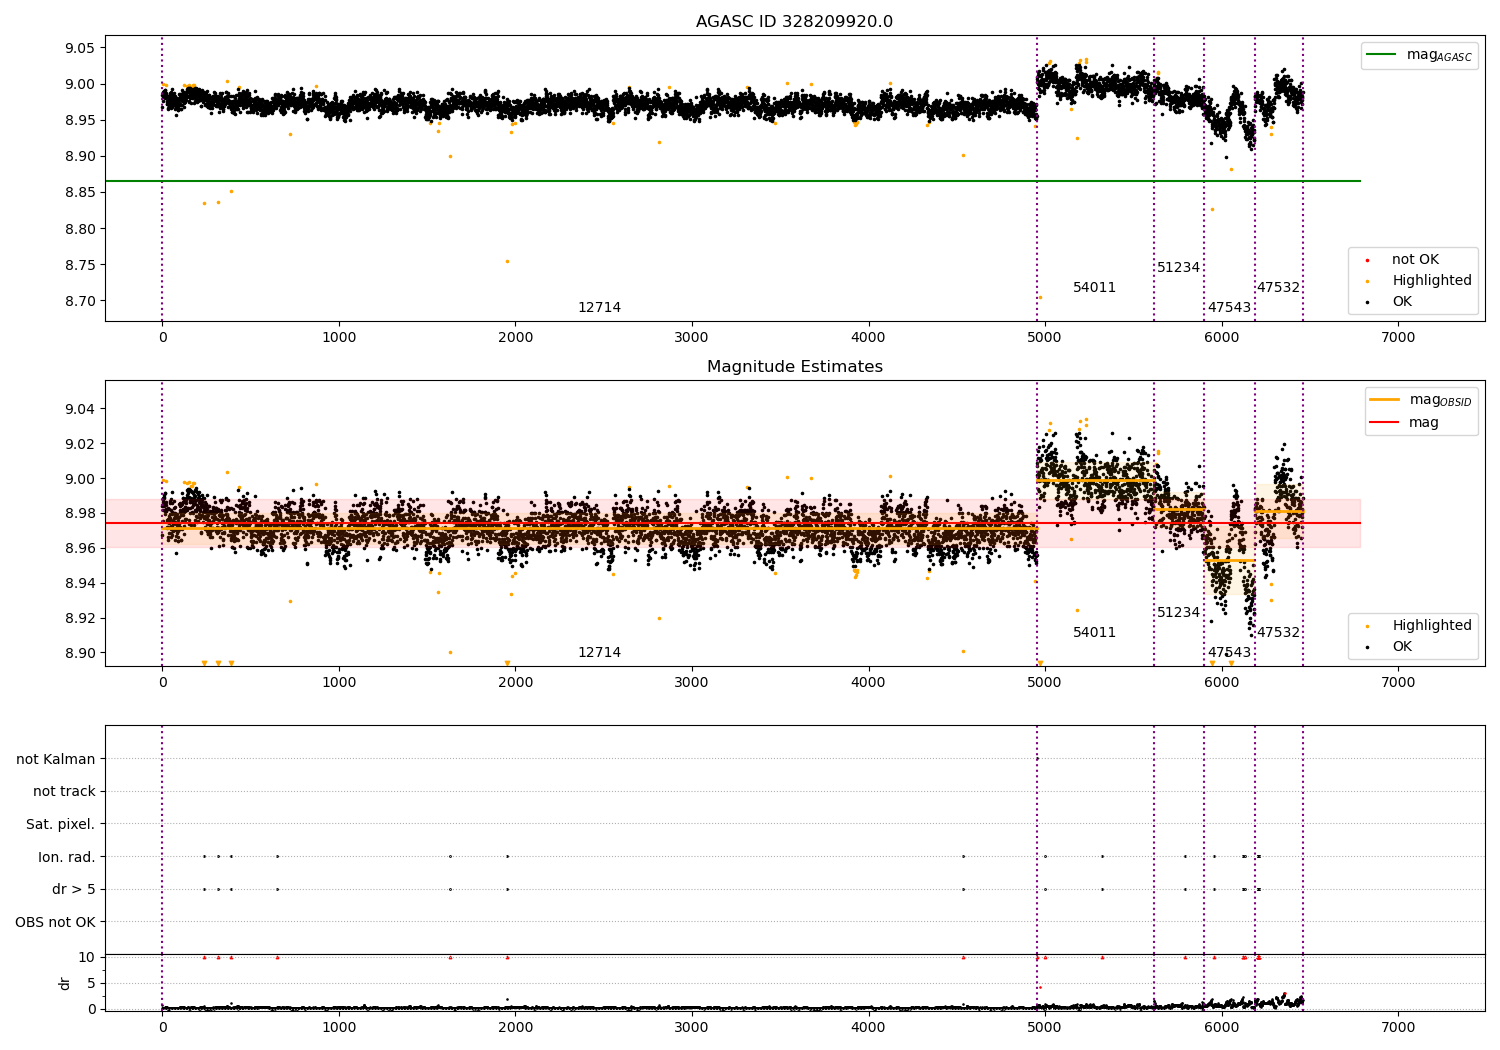1500x1050 pixels.
Task: Click the 'Sat. pixel.' row label in bottom plot
Action: 61,825
